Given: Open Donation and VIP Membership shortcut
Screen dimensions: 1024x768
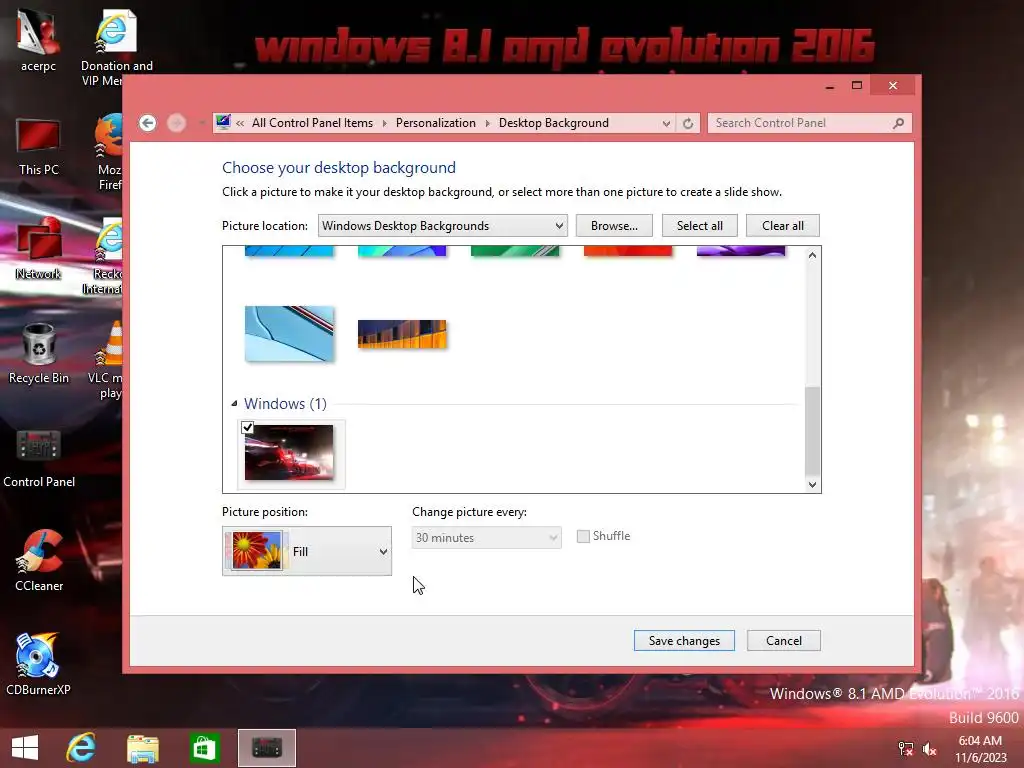Looking at the screenshot, I should tap(115, 47).
